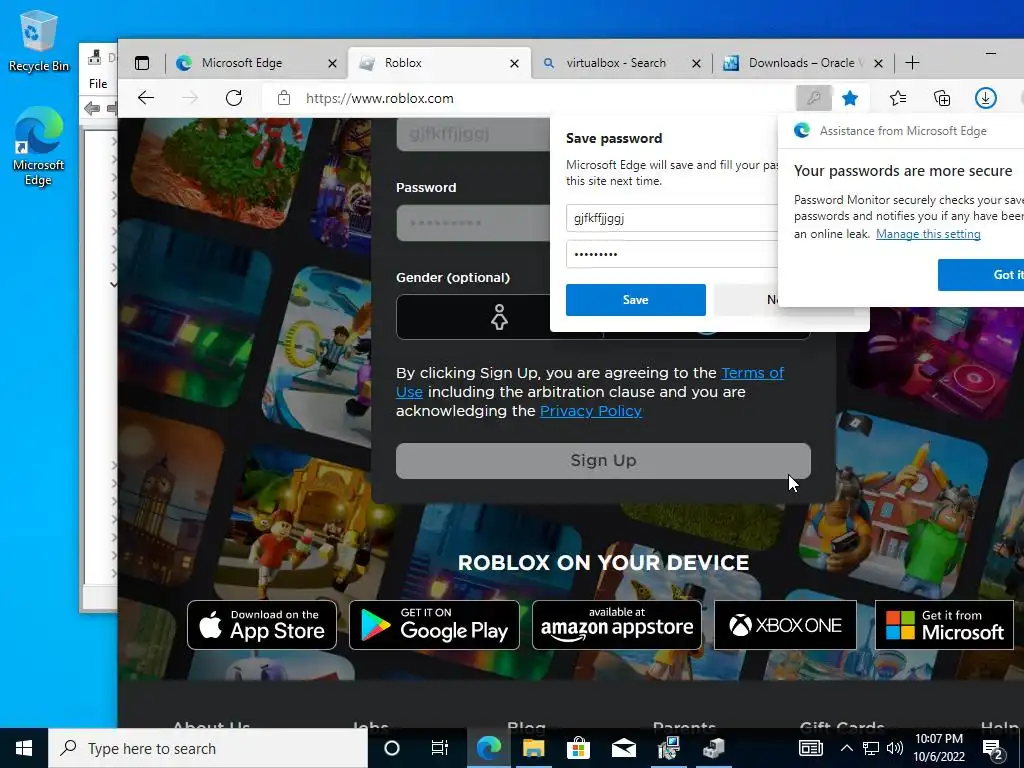Launch Microsoft Store from the taskbar
Screen dimensions: 1024x768
point(578,748)
